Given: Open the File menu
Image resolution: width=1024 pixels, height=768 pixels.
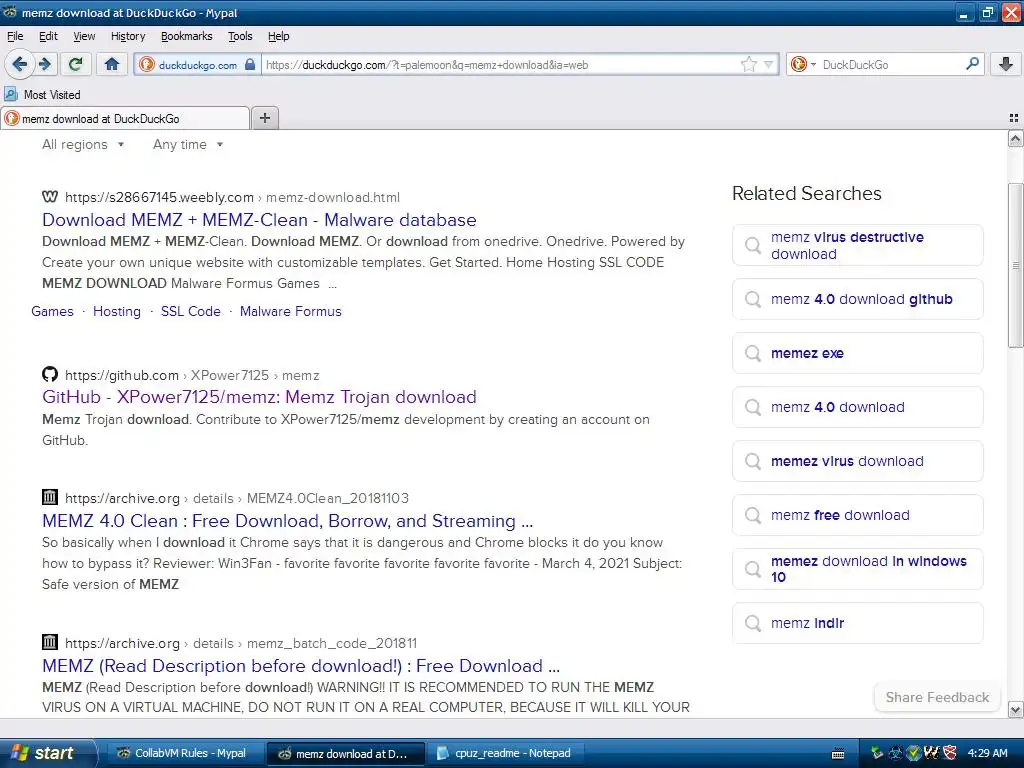Looking at the screenshot, I should click(x=15, y=36).
